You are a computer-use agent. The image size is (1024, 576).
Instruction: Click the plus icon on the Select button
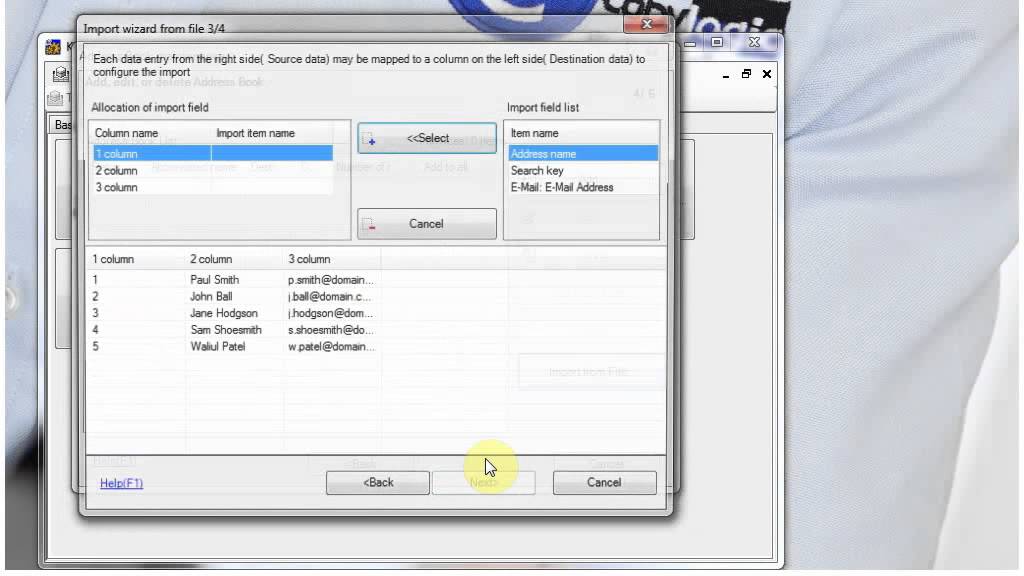369,139
